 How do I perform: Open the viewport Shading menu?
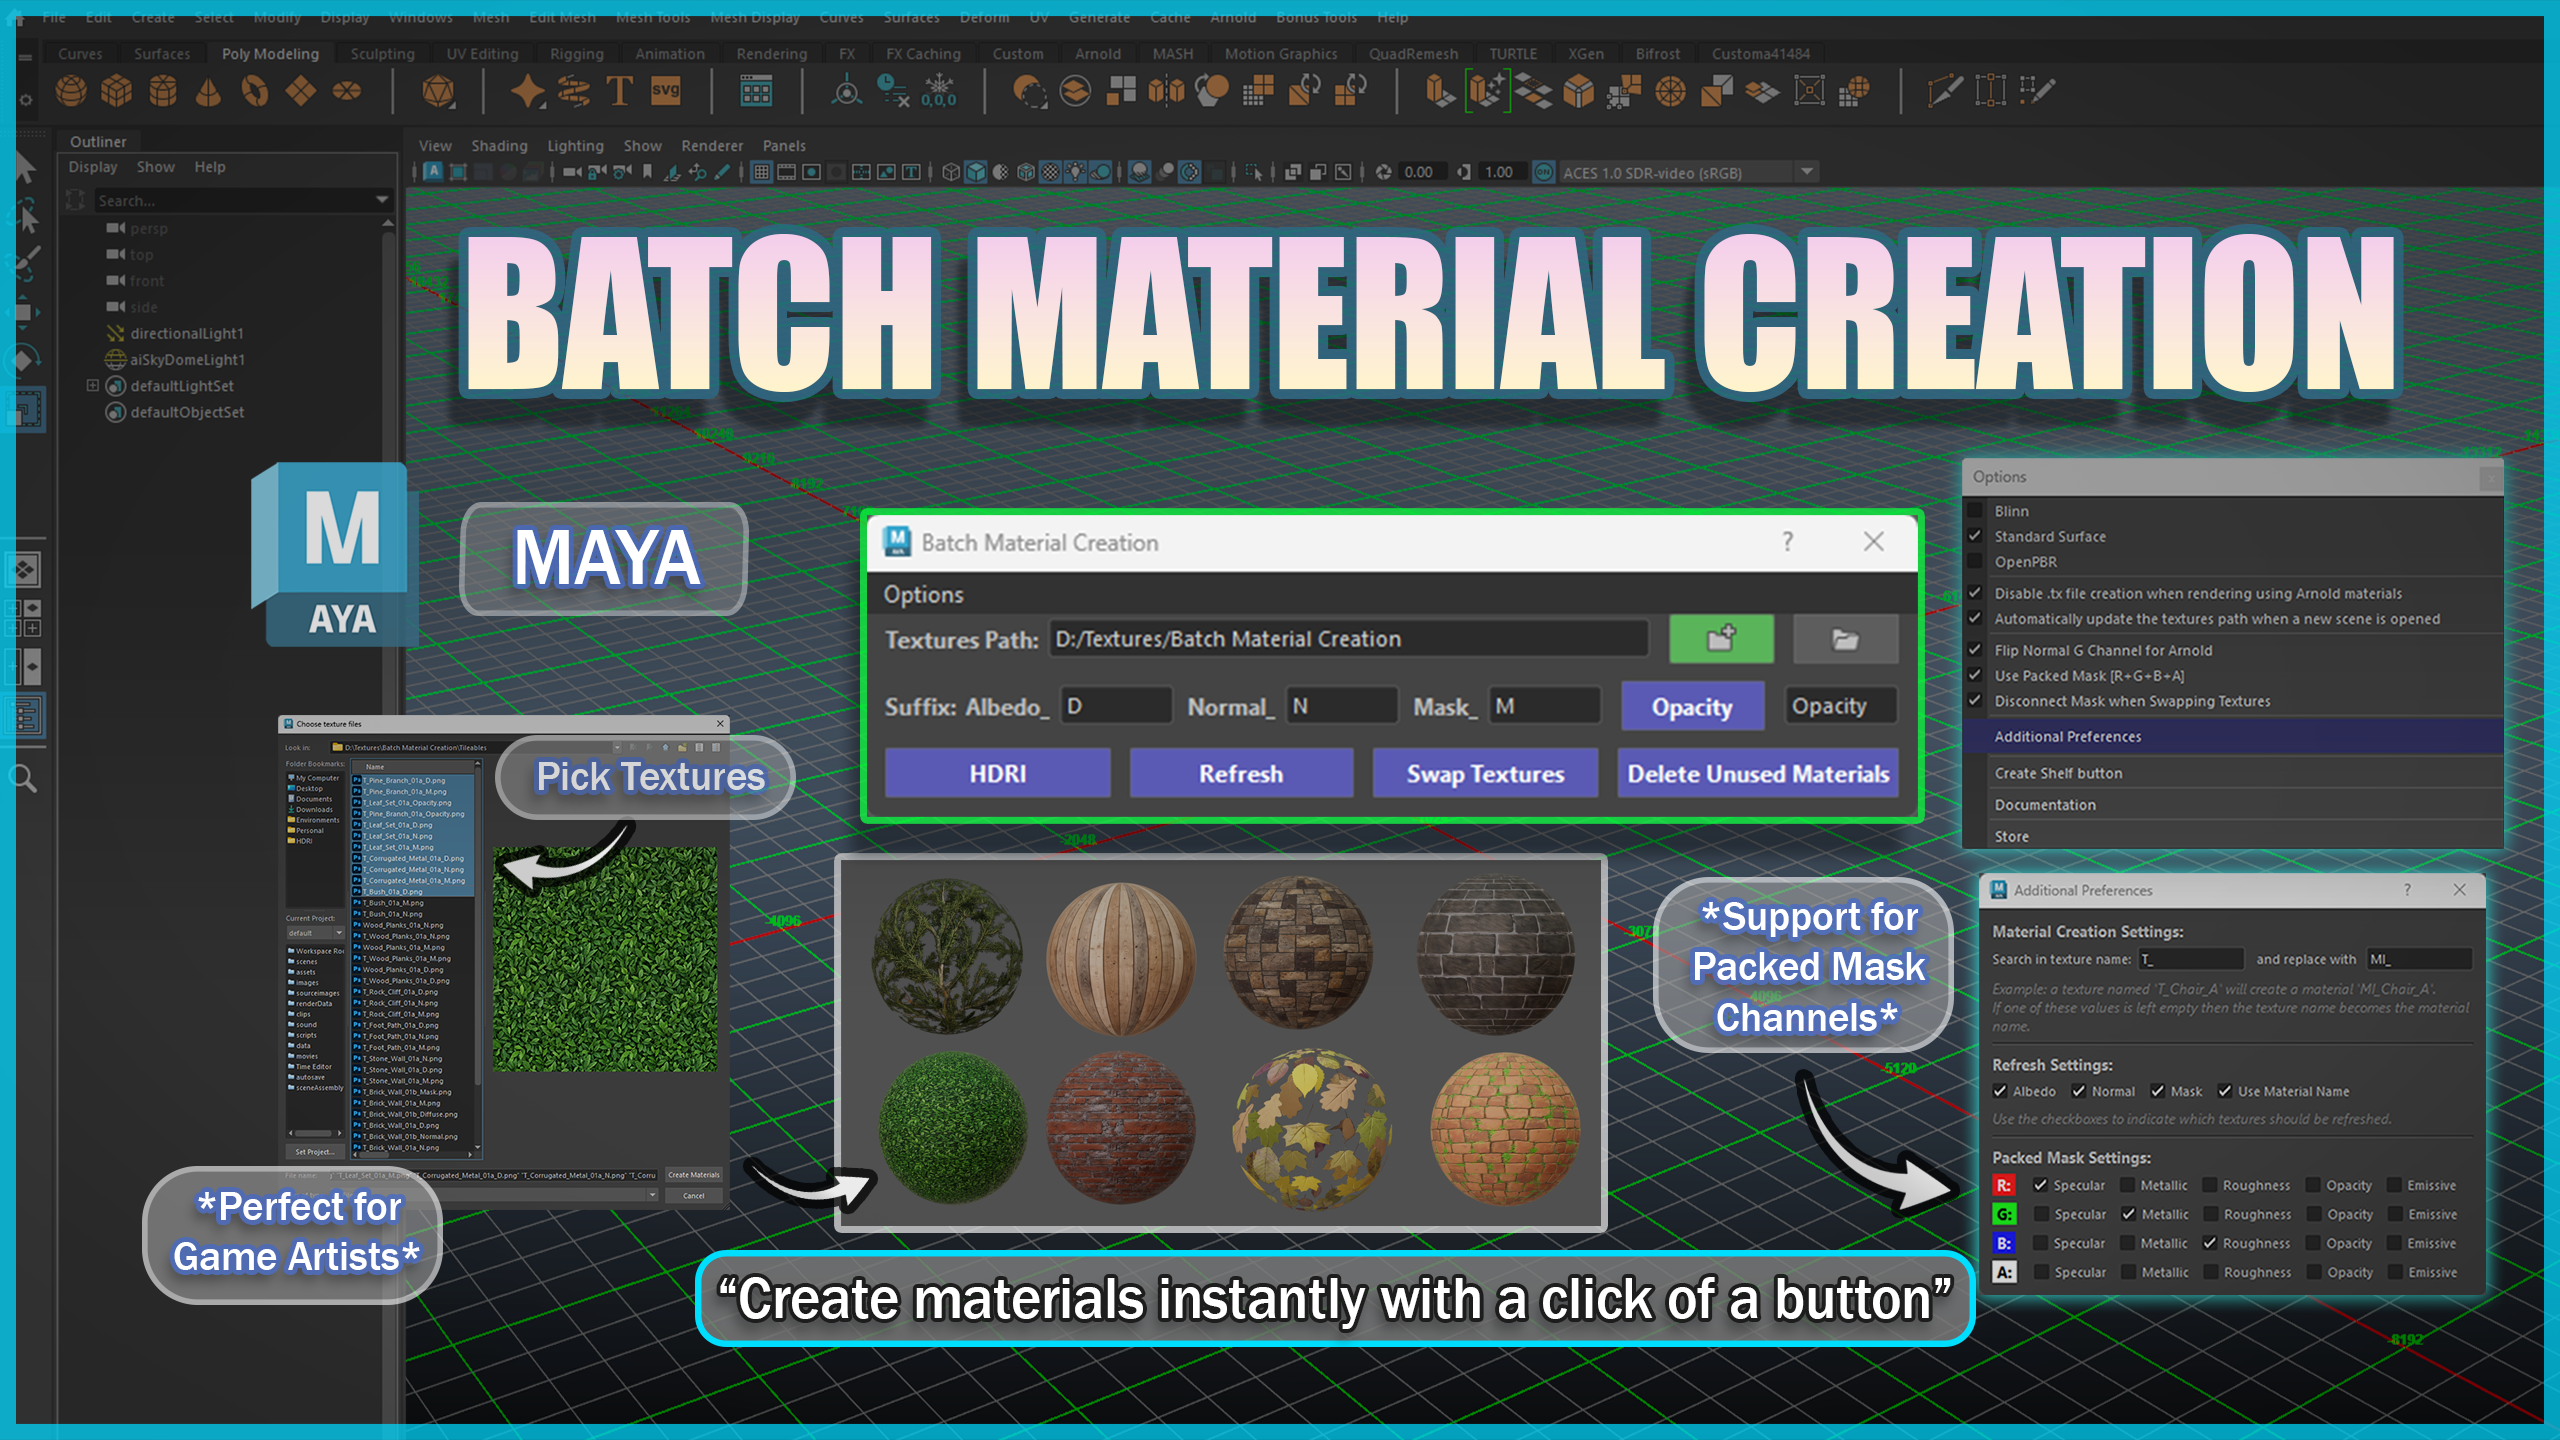point(499,146)
